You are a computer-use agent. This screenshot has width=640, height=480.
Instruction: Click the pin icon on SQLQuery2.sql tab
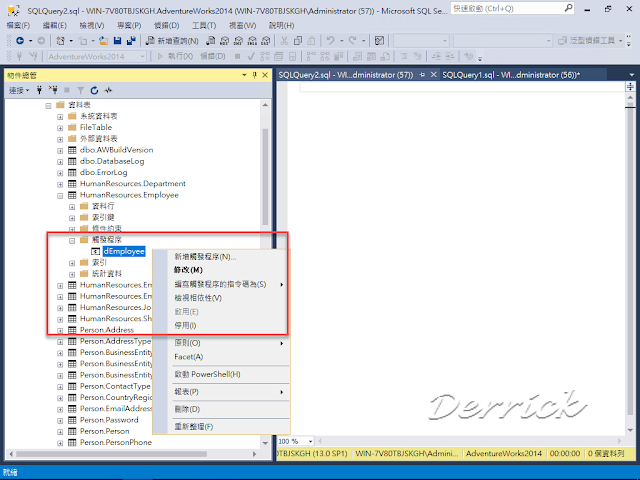(x=422, y=75)
